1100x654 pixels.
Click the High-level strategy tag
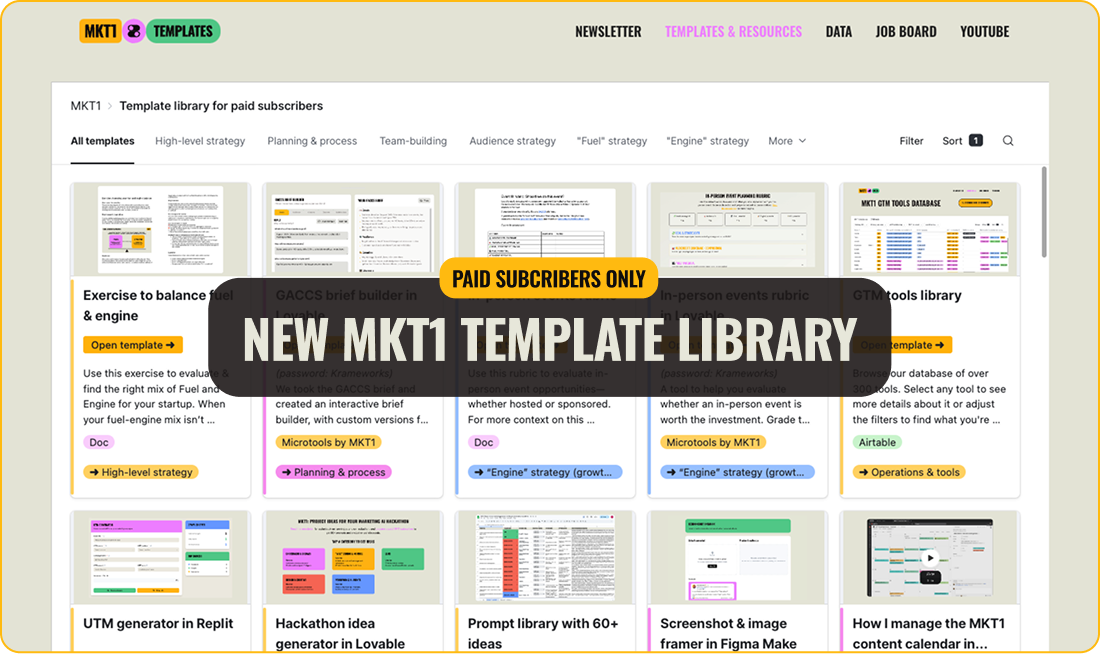coord(141,472)
